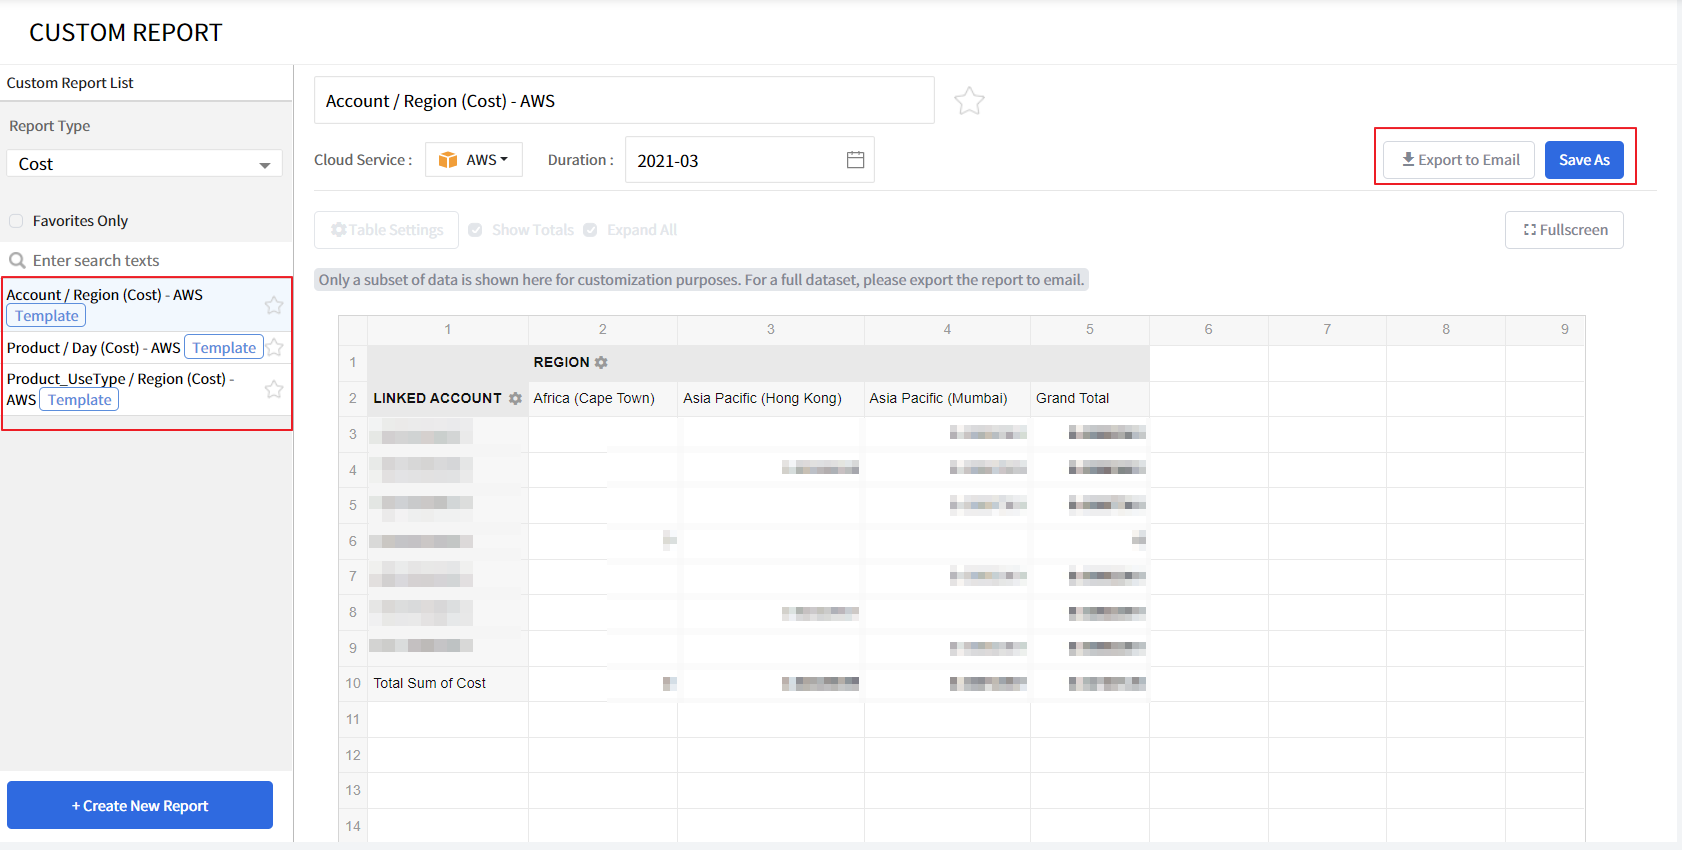1682x850 pixels.
Task: Open Table Settings
Action: (387, 230)
